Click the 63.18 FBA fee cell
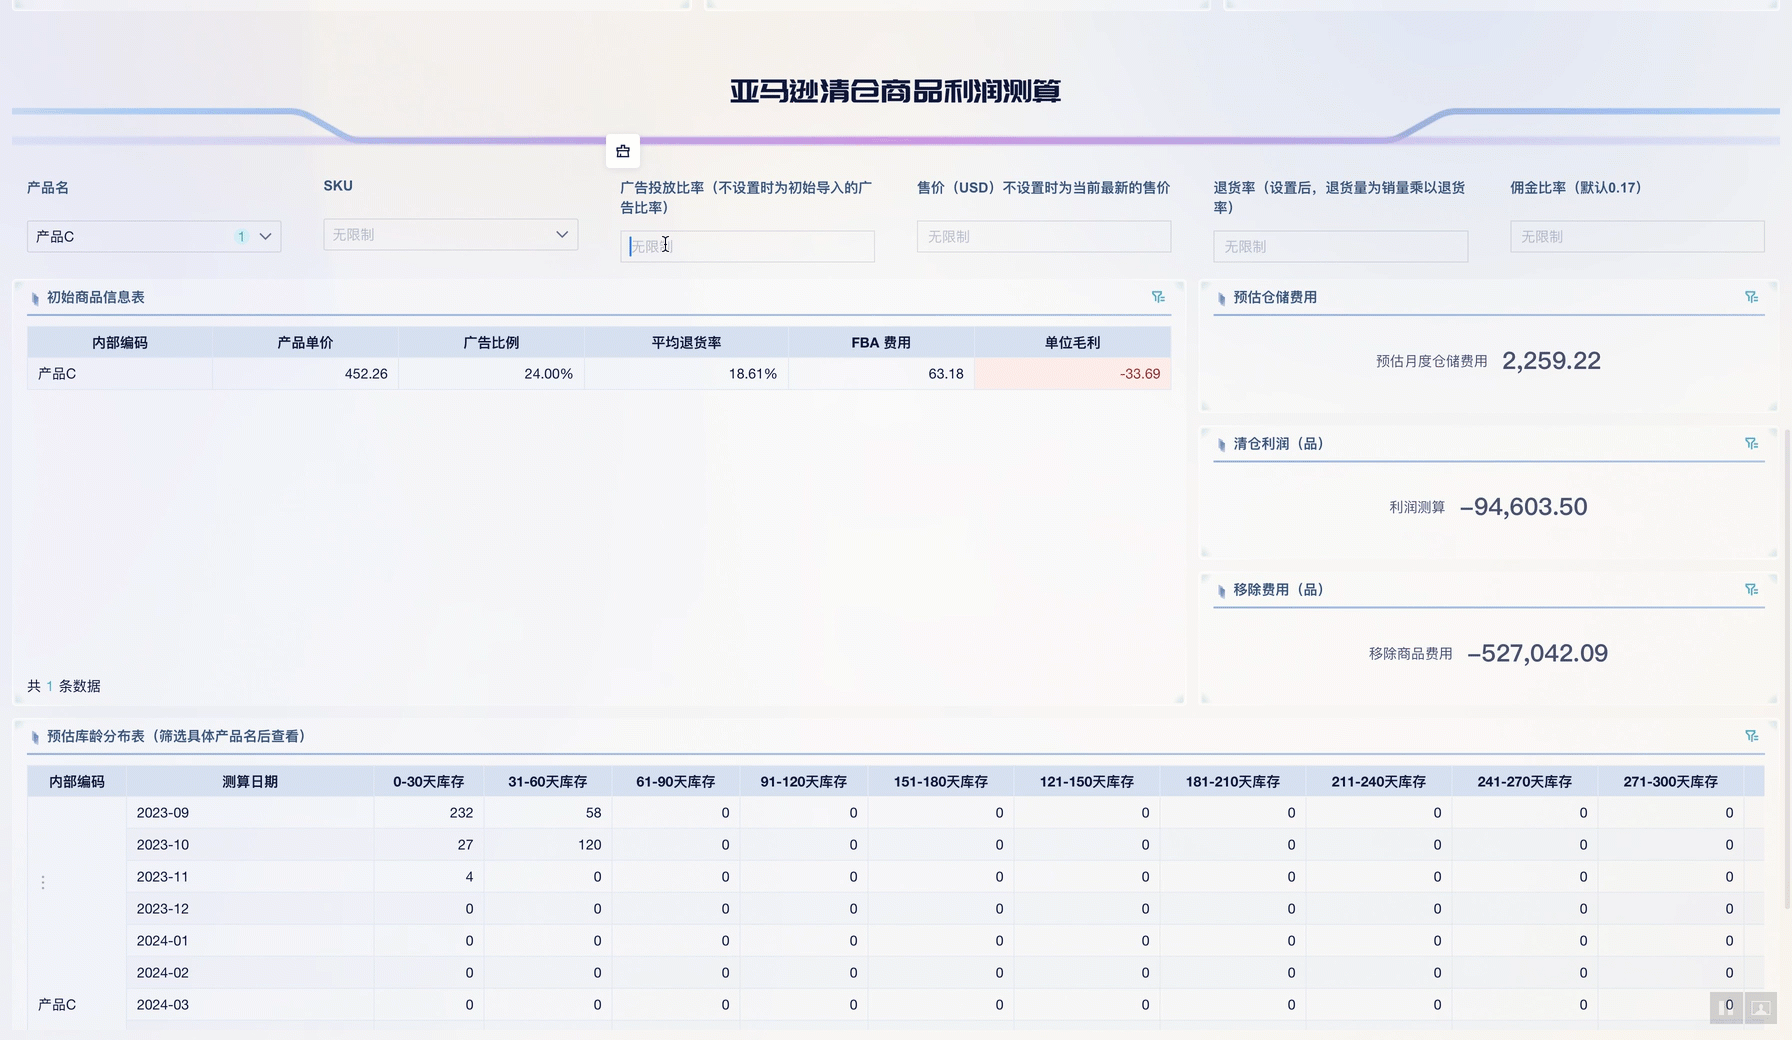The height and width of the screenshot is (1040, 1792). pyautogui.click(x=881, y=373)
